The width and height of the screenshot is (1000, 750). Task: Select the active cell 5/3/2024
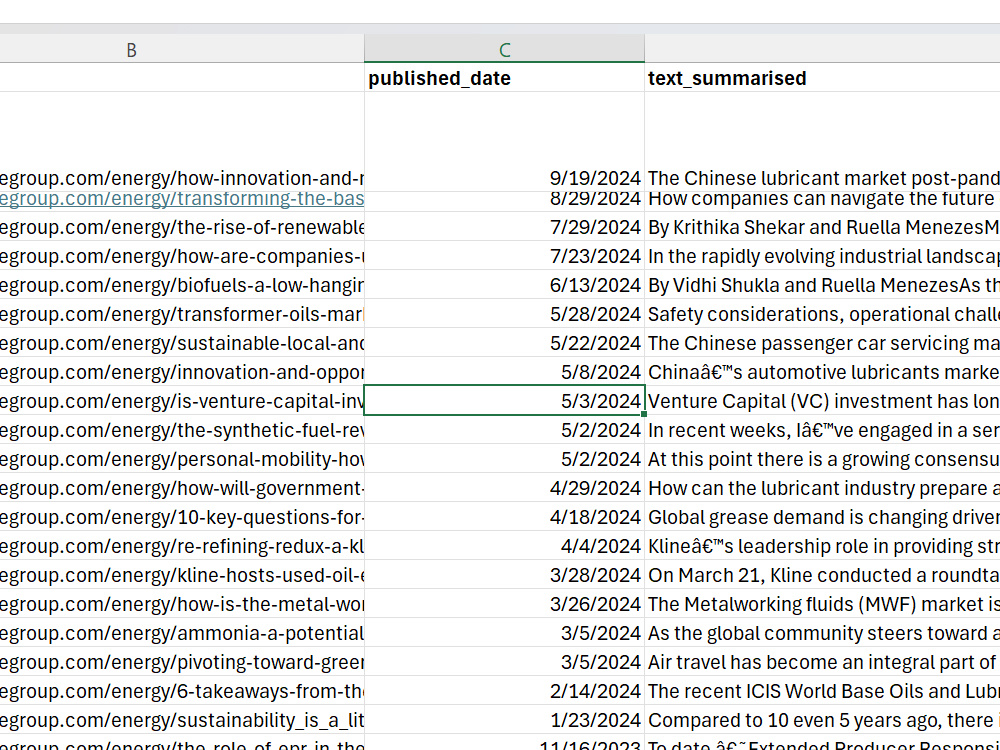pyautogui.click(x=504, y=401)
